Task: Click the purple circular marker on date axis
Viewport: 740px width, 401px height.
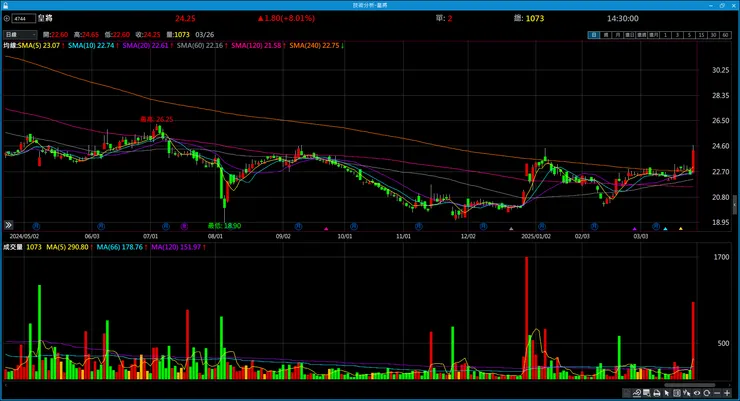Action: (184, 226)
